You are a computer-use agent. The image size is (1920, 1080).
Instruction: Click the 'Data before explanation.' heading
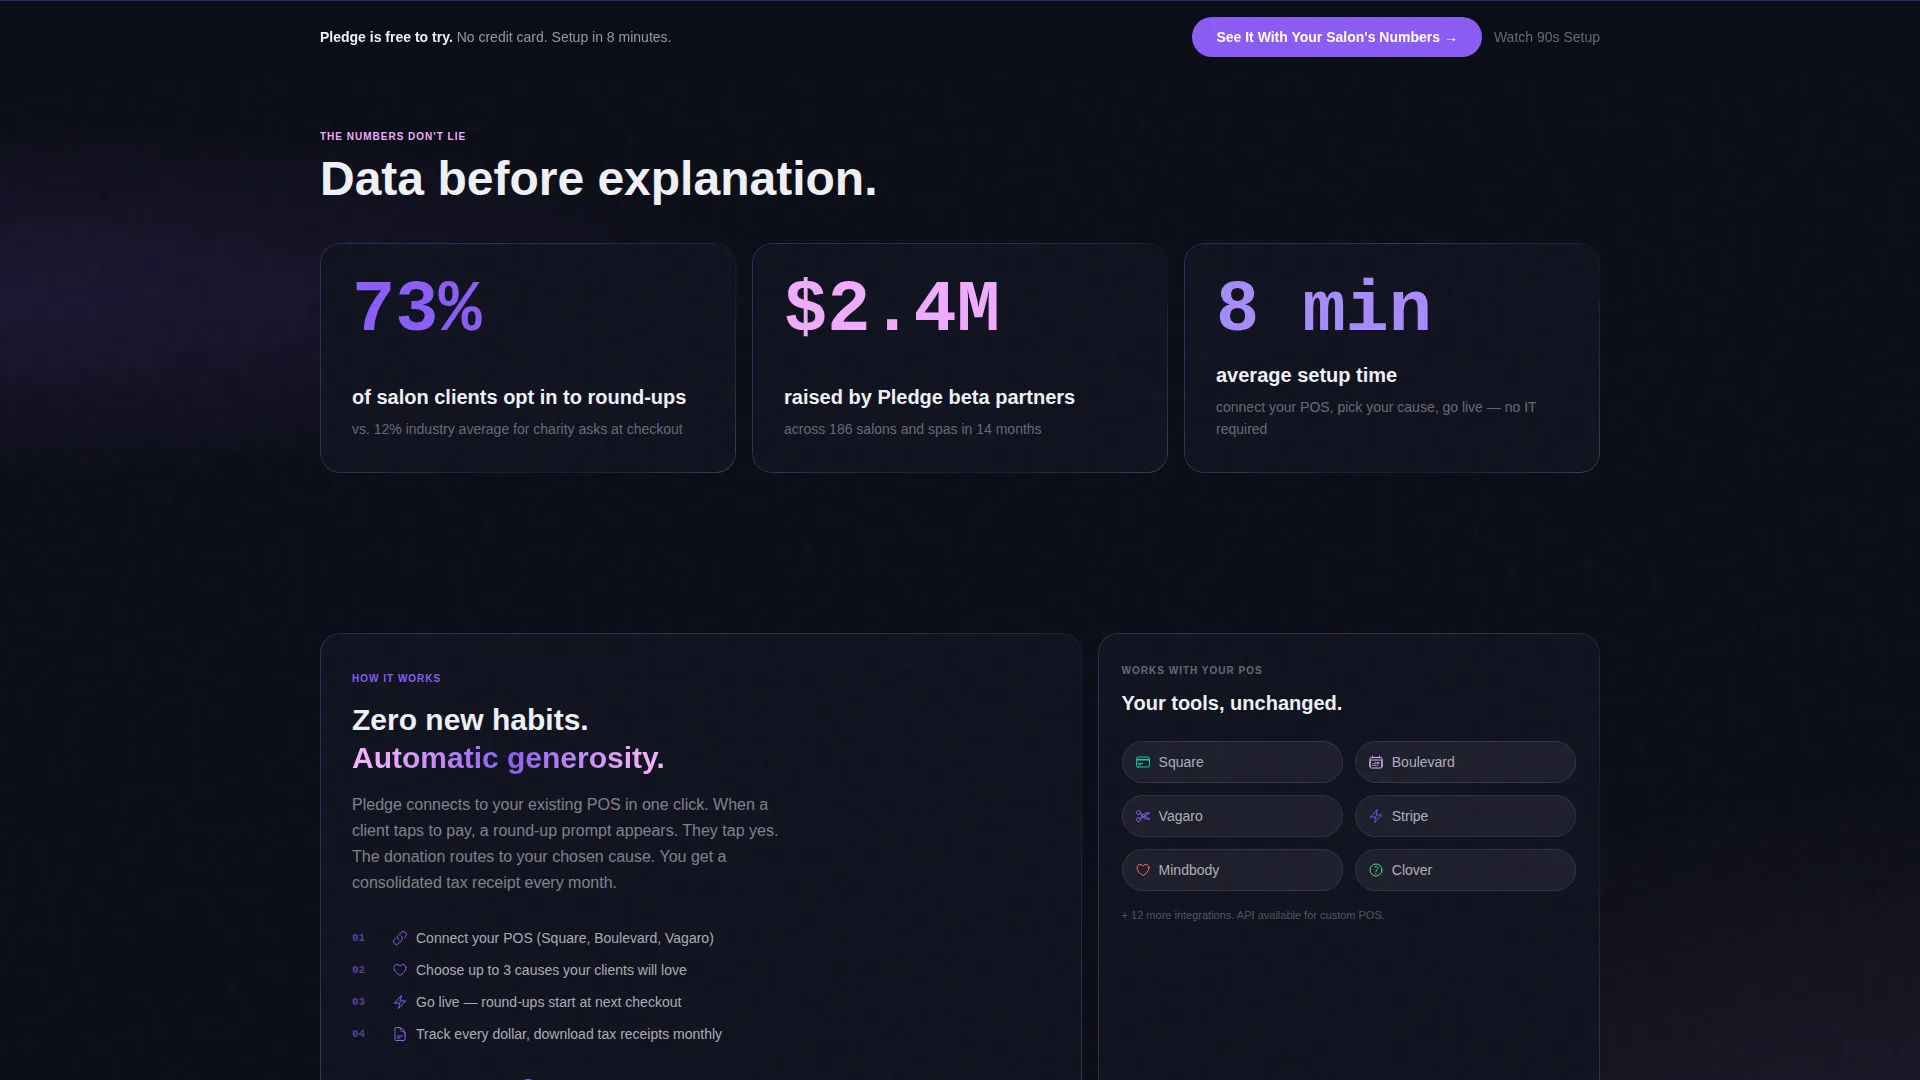coord(598,179)
